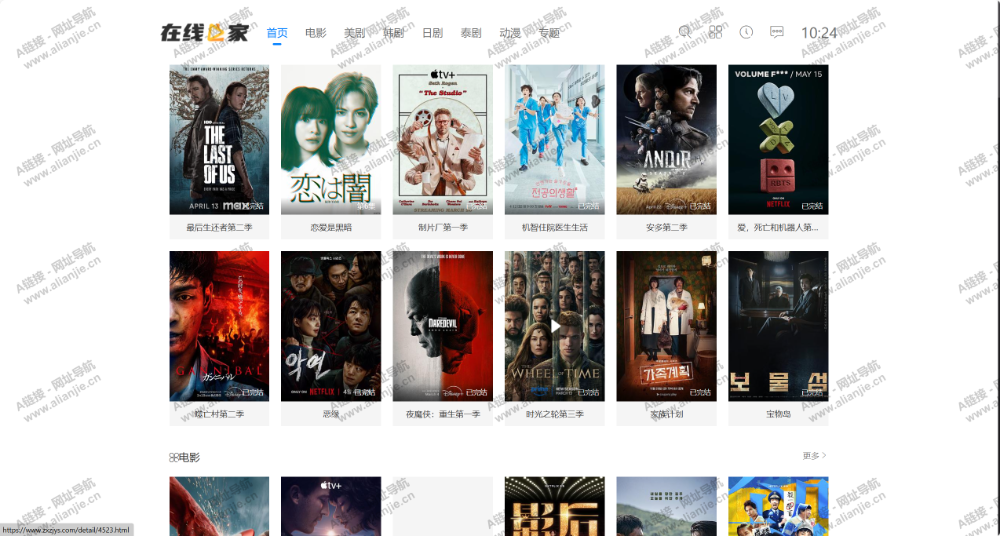Open the speech-bubble message icon
The width and height of the screenshot is (1000, 536).
[x=777, y=32]
